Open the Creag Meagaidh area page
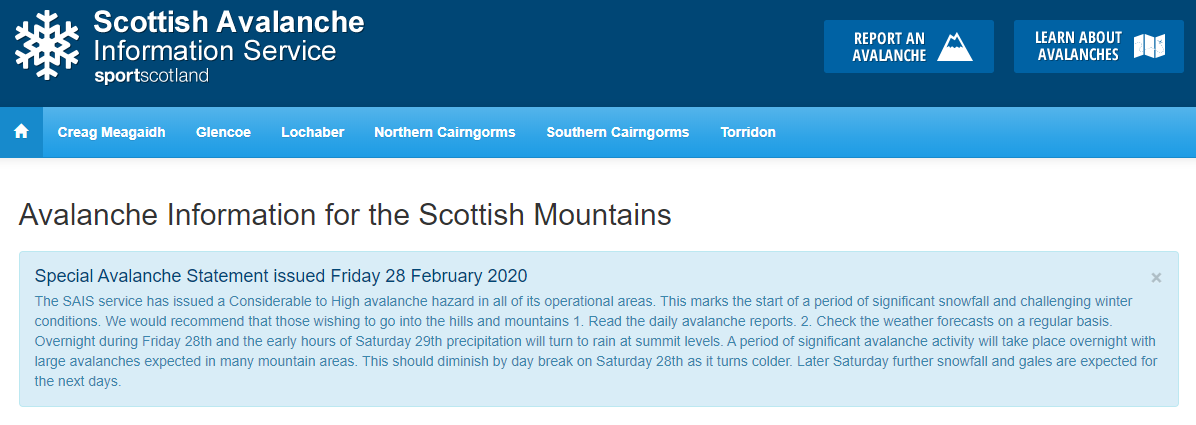This screenshot has height=425, width=1196. [x=111, y=132]
